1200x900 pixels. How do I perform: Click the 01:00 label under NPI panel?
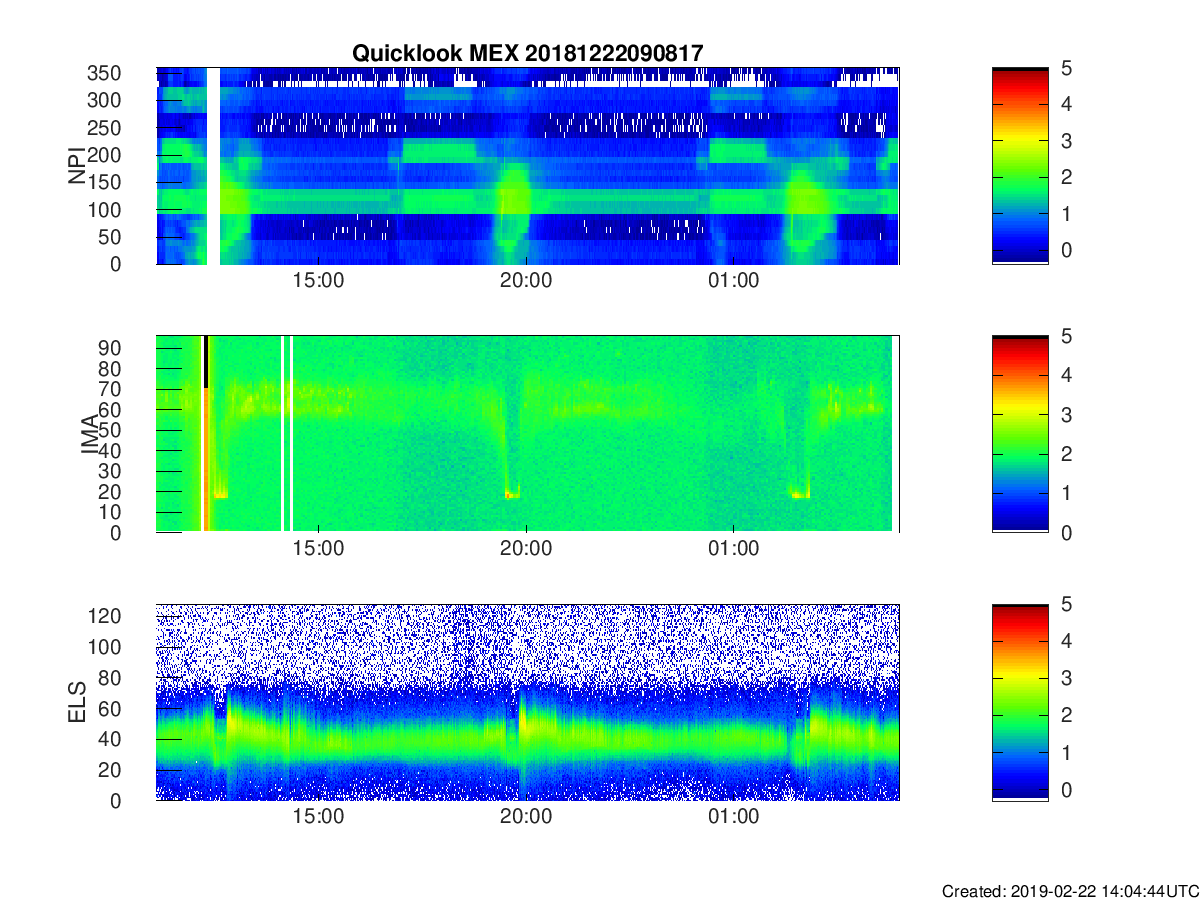coord(734,281)
